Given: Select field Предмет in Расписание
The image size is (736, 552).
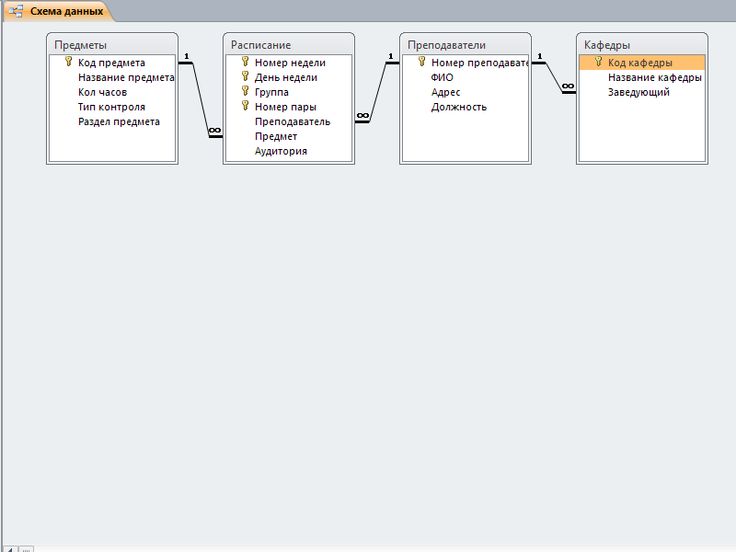Looking at the screenshot, I should coord(289,137).
